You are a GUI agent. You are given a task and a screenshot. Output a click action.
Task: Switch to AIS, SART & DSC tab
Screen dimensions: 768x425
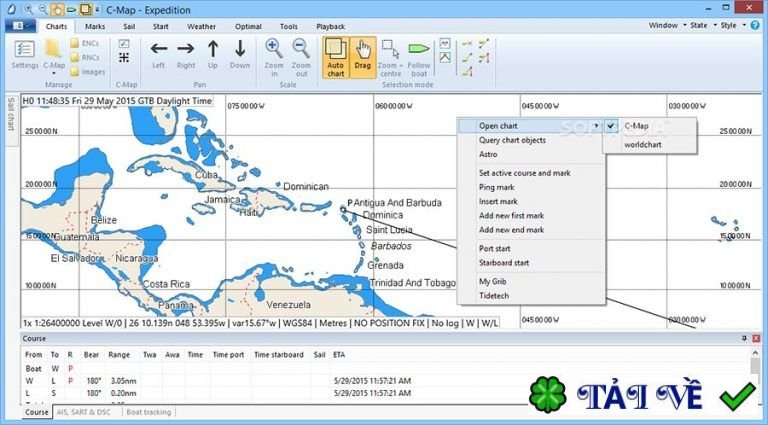coord(84,412)
